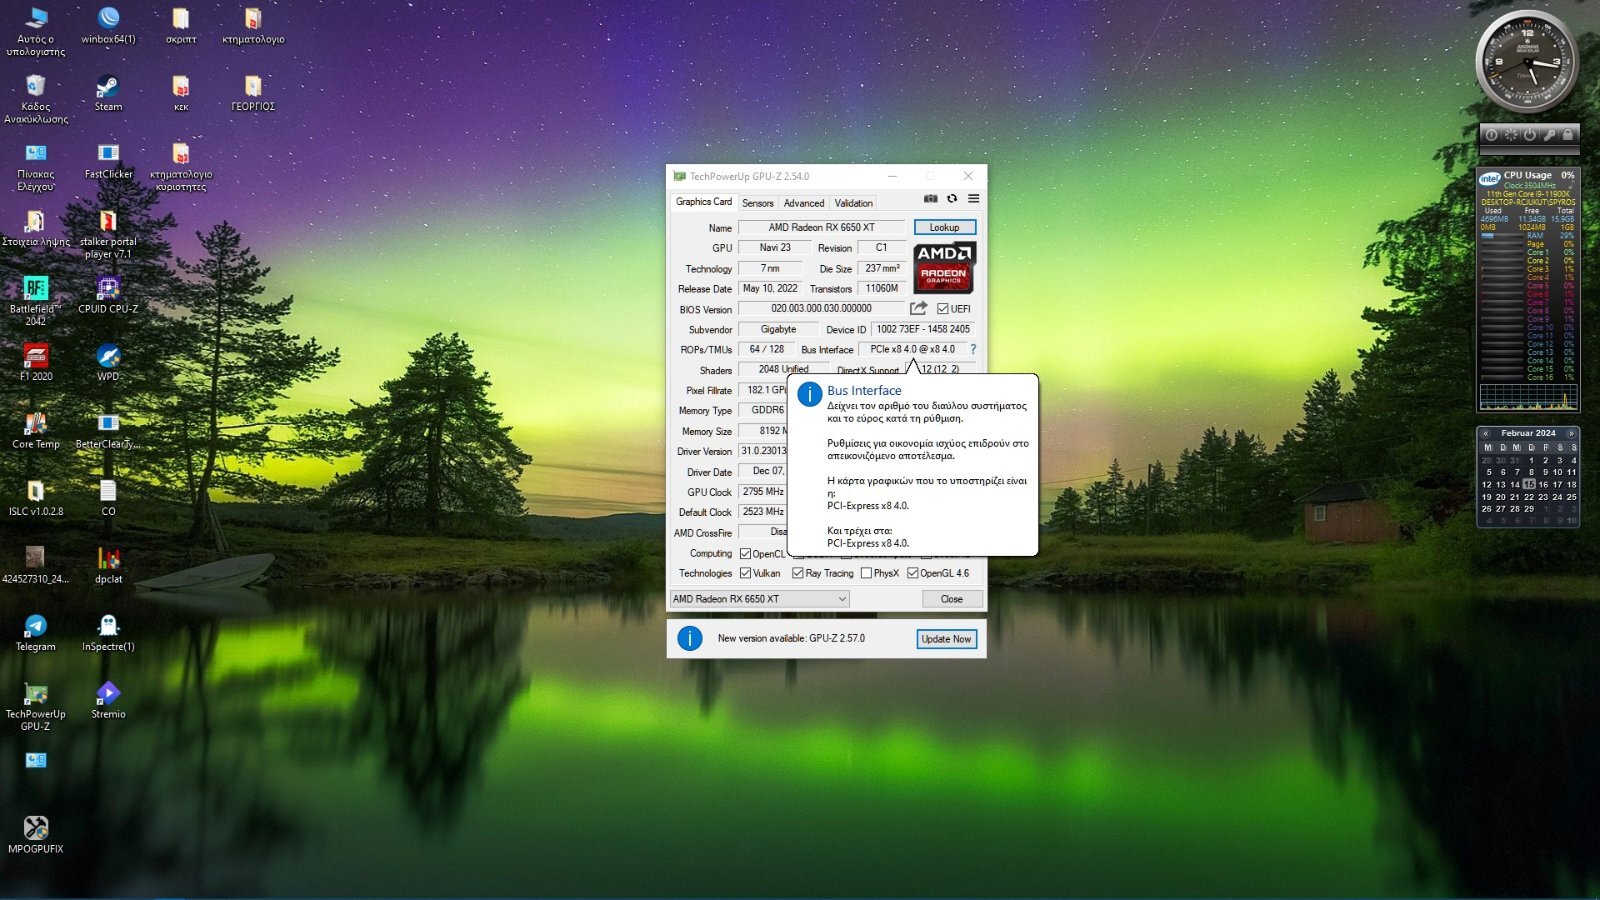Open the Battlefield 2042 desktop icon
Image resolution: width=1600 pixels, height=900 pixels.
[x=36, y=301]
